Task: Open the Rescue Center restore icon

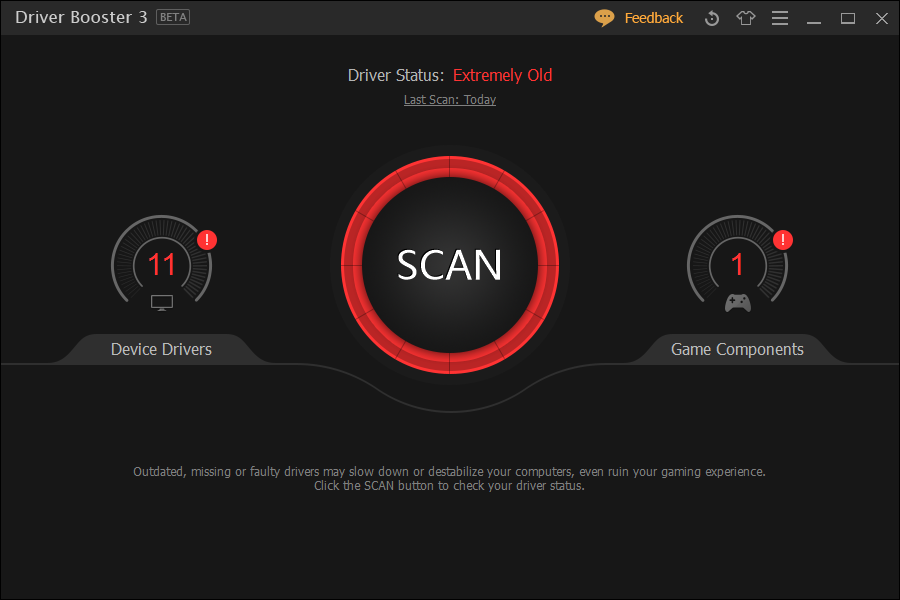Action: tap(712, 18)
